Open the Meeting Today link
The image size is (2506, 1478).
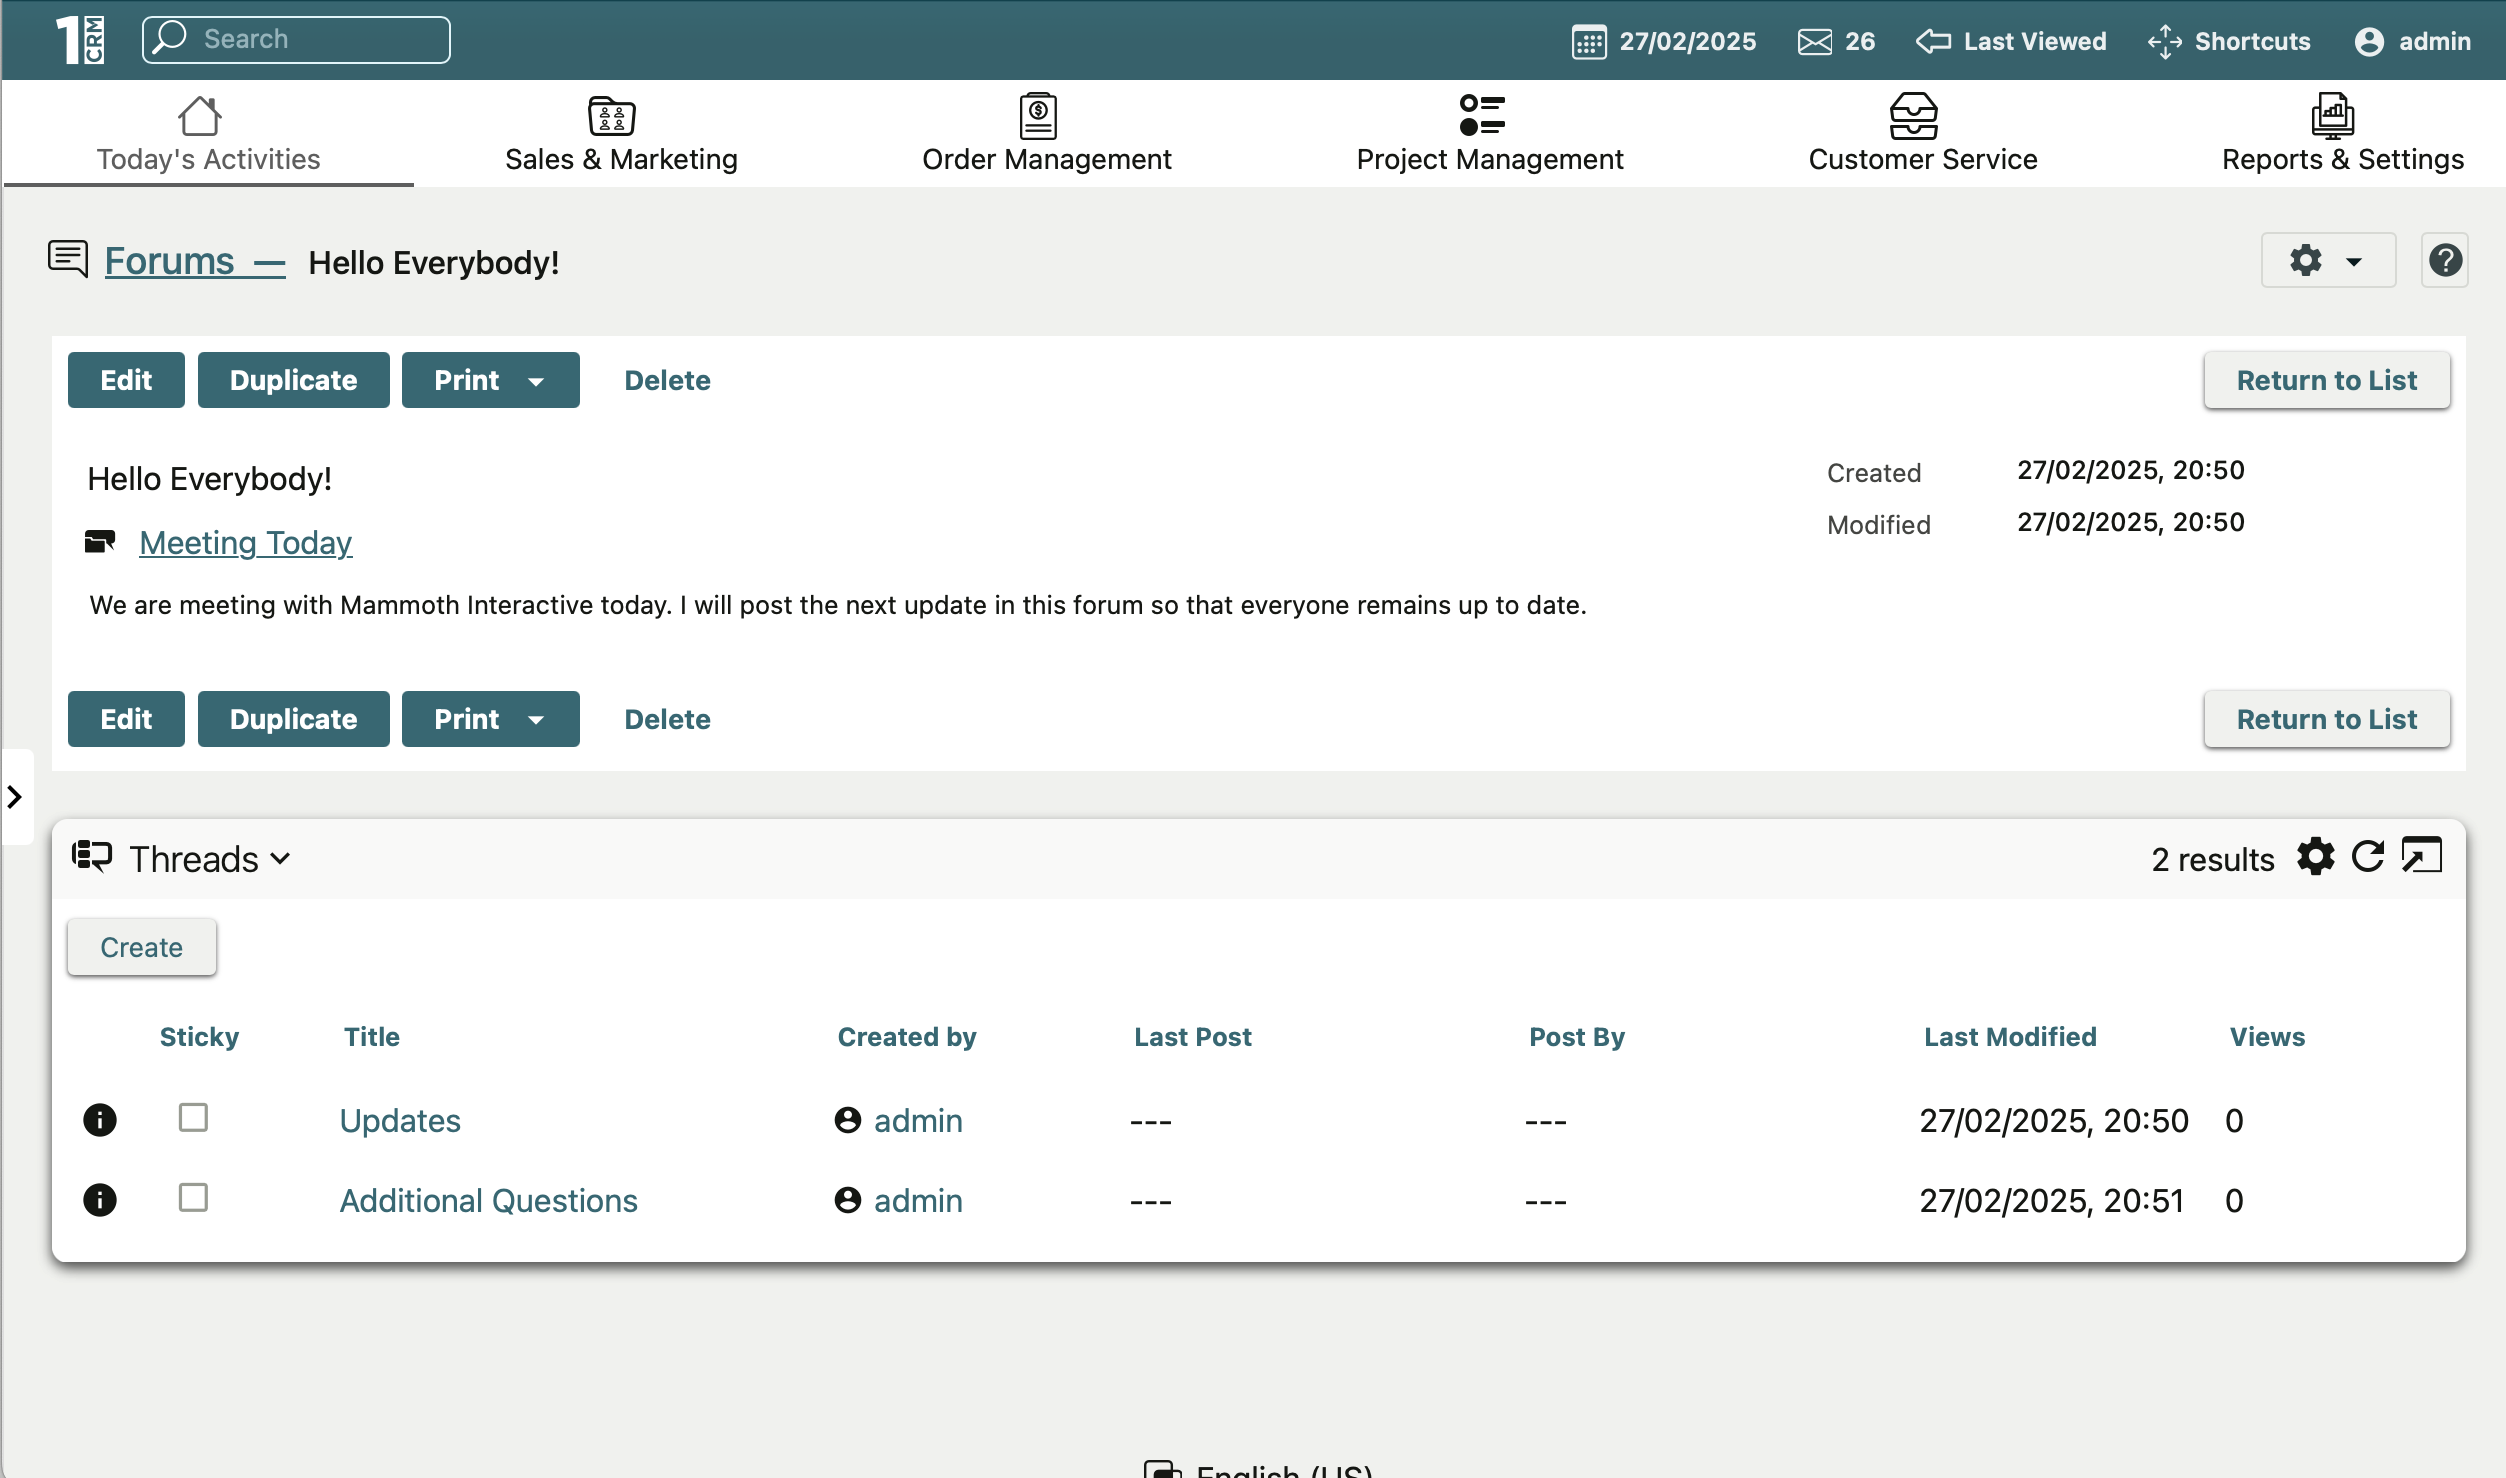coord(245,542)
